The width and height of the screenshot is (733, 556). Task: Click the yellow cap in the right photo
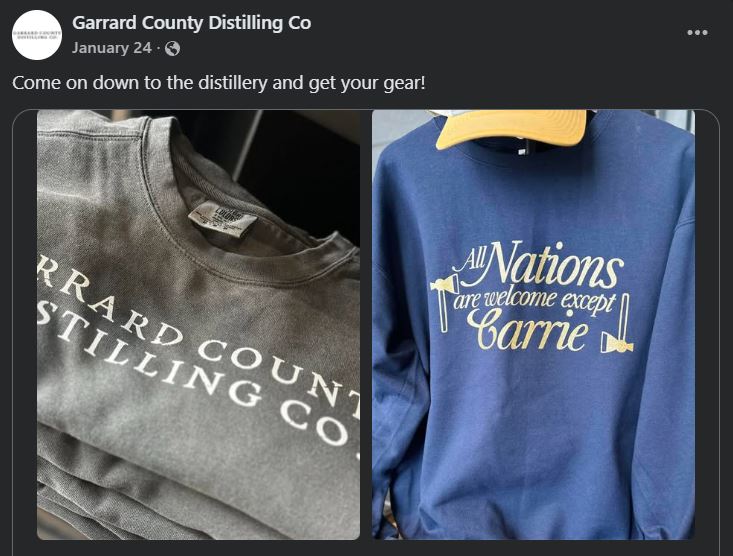point(511,128)
